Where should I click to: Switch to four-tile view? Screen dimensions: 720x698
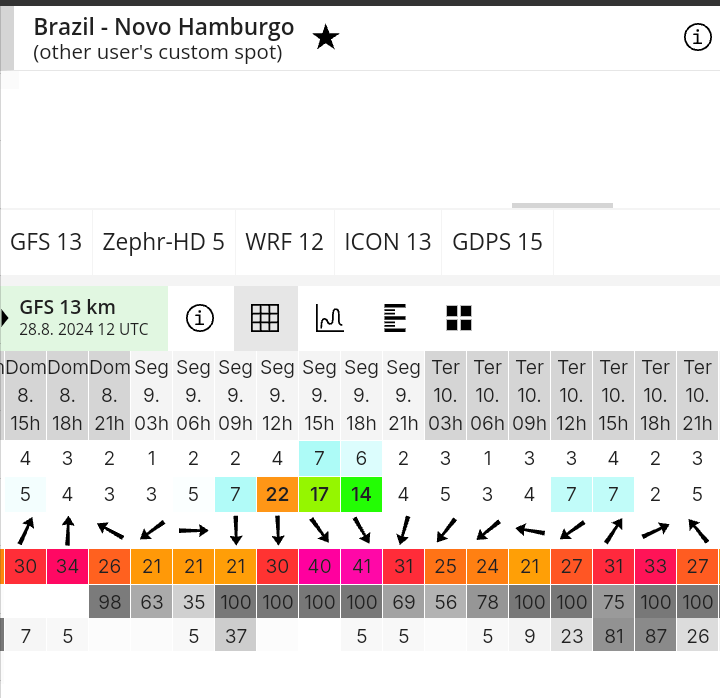[459, 318]
